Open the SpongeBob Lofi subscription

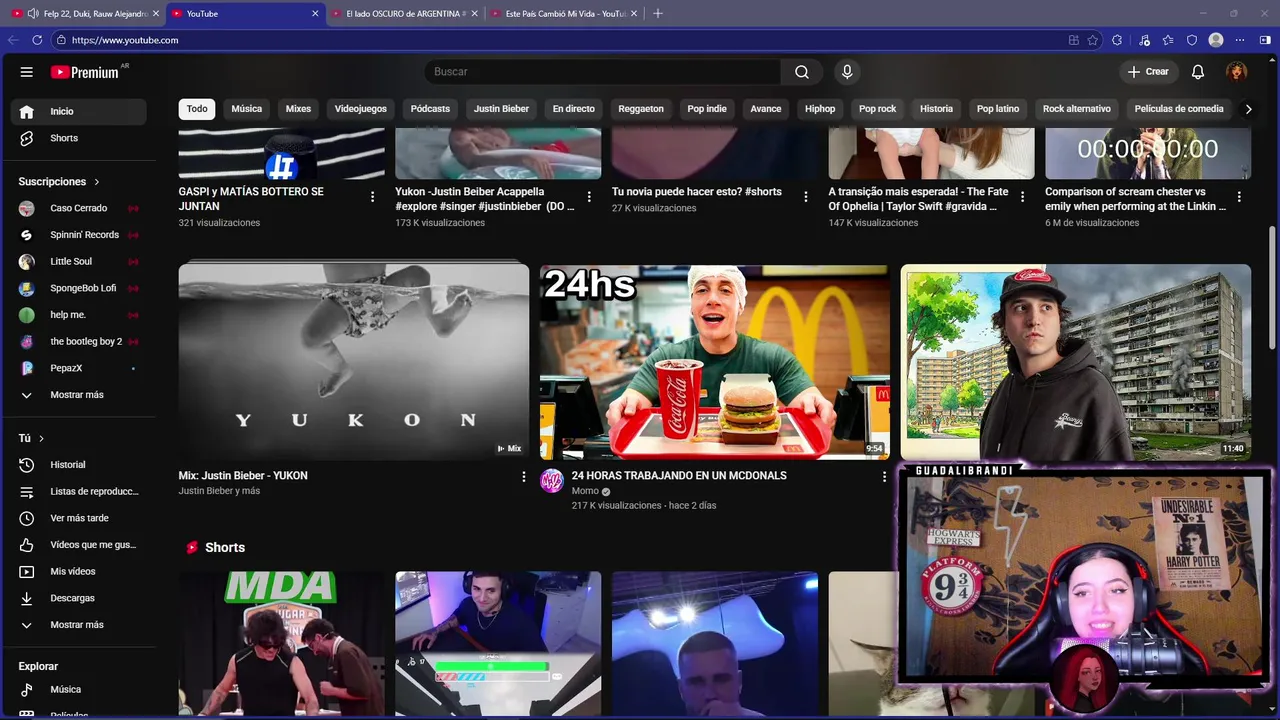[79, 288]
